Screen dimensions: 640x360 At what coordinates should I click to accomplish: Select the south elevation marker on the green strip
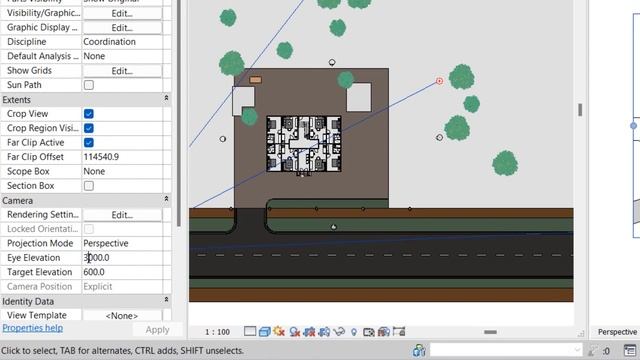tap(333, 227)
